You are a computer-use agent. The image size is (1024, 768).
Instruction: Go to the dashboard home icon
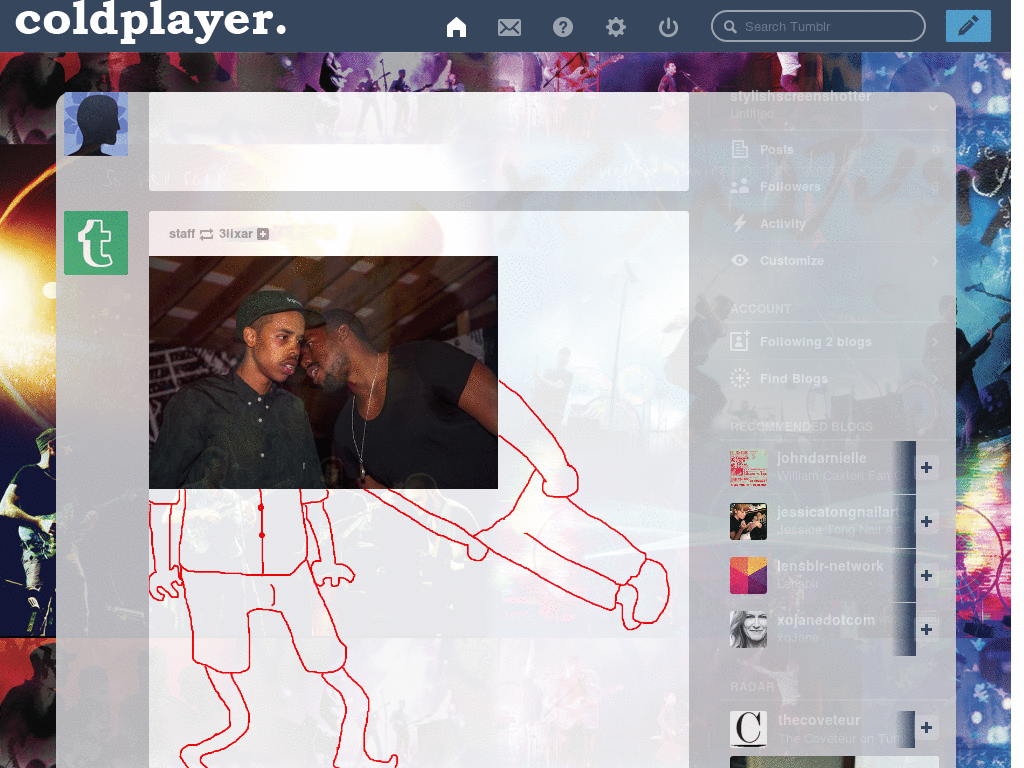456,27
